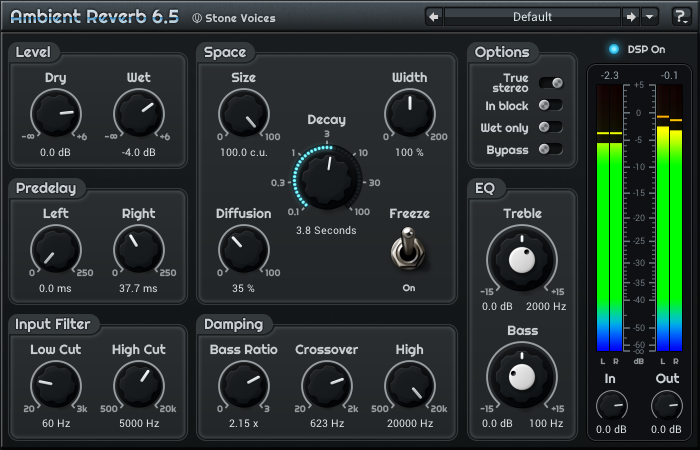Flip the Freeze toggle switch
The width and height of the screenshot is (700, 450).
click(x=408, y=249)
